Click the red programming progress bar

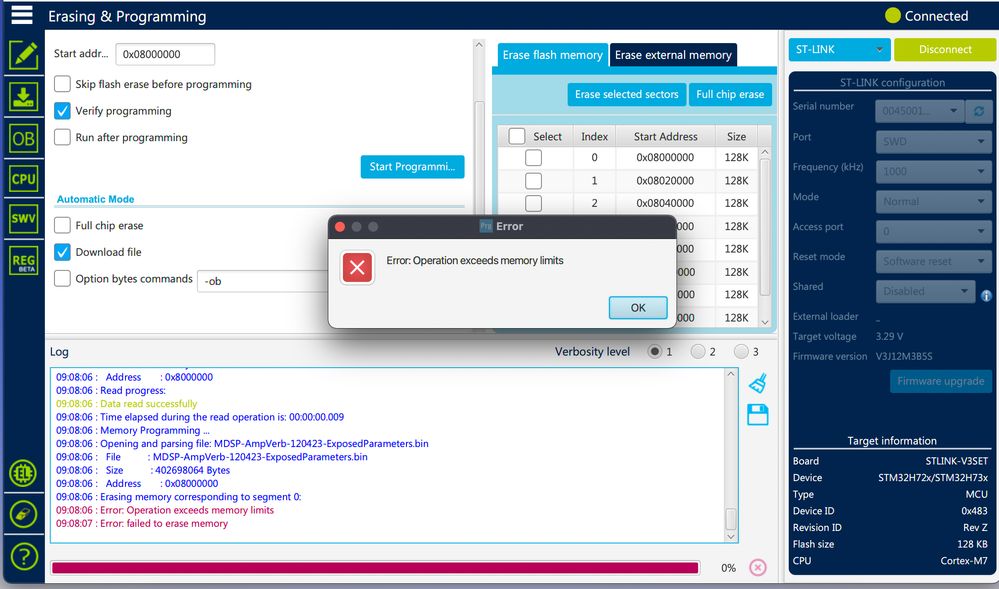tap(375, 567)
